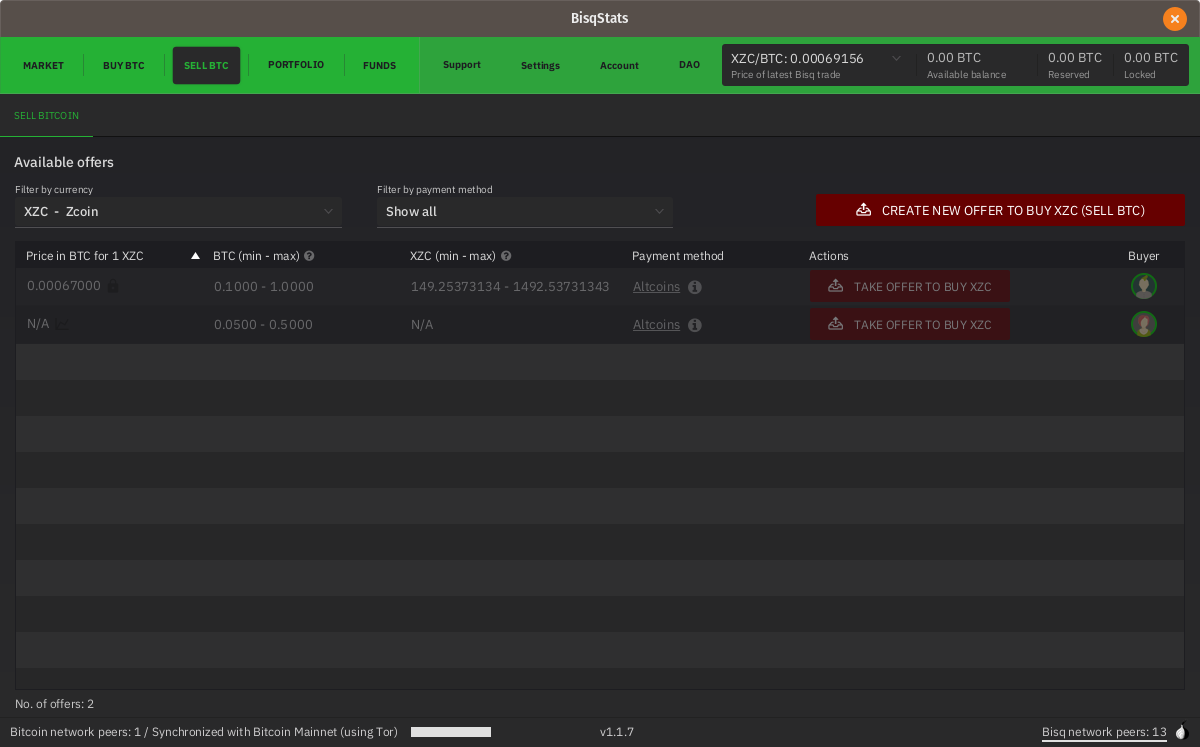Click info icon for Altcoins in 0.0500 - 0.5000 row
This screenshot has width=1200, height=747.
(695, 325)
